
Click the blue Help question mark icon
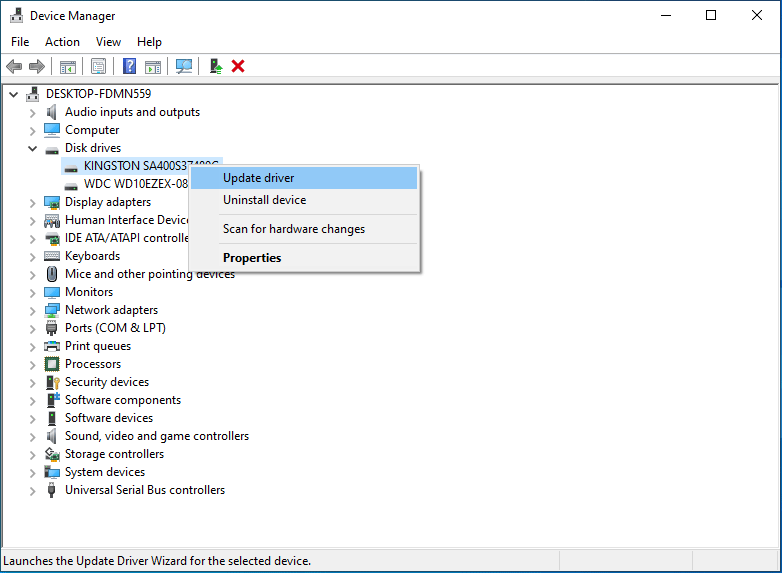click(129, 66)
